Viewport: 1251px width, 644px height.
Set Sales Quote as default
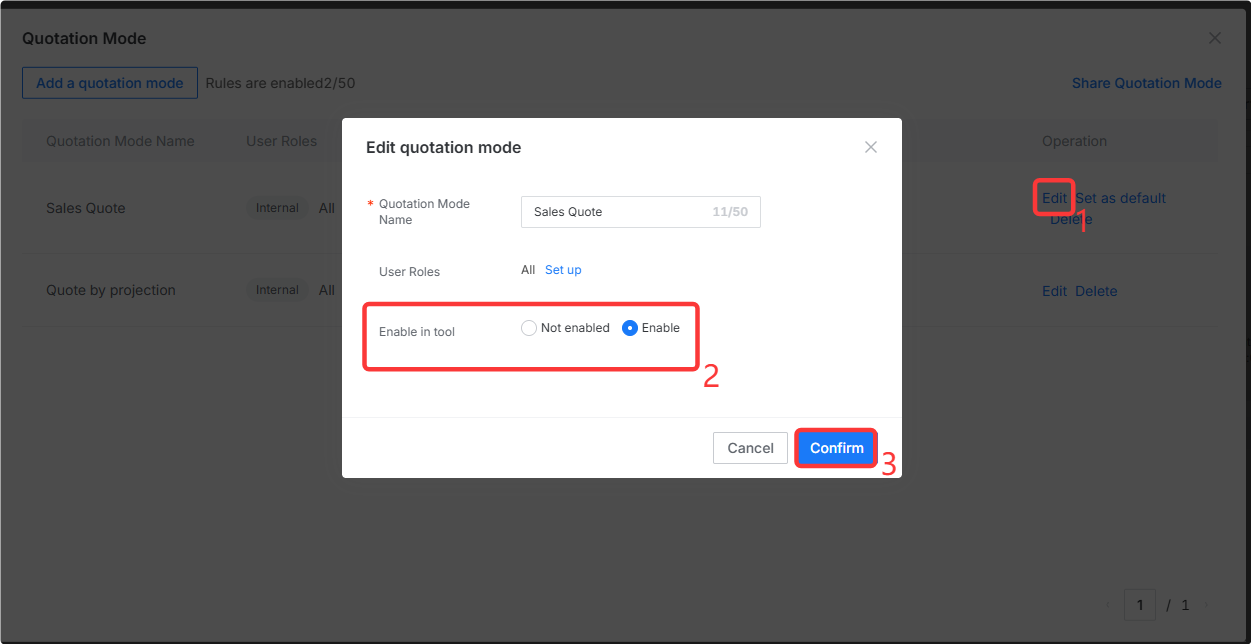point(1121,198)
